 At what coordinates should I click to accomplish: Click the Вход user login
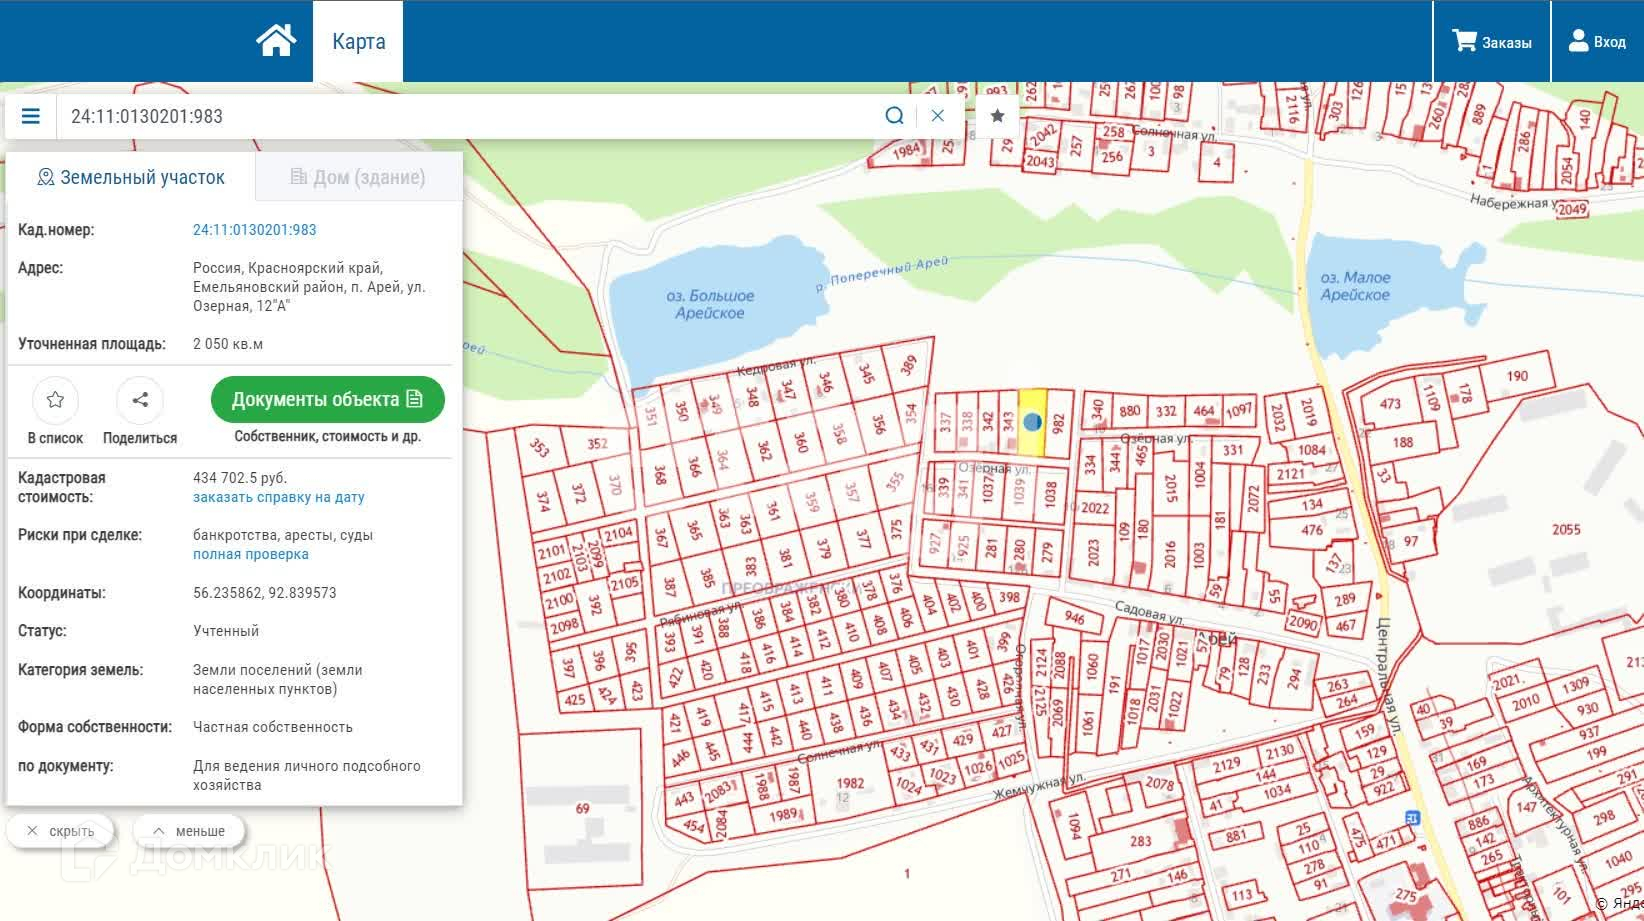1597,42
